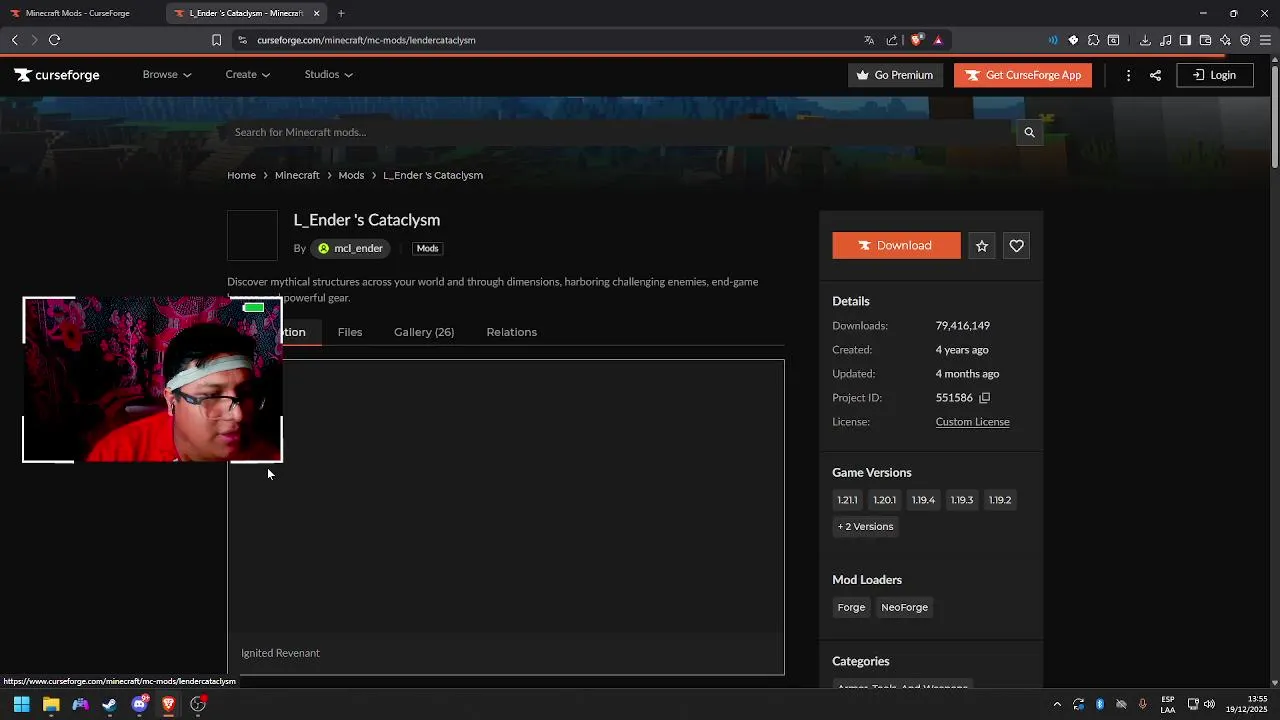Click the search magnifier button
Viewport: 1280px width, 720px height.
(1029, 132)
